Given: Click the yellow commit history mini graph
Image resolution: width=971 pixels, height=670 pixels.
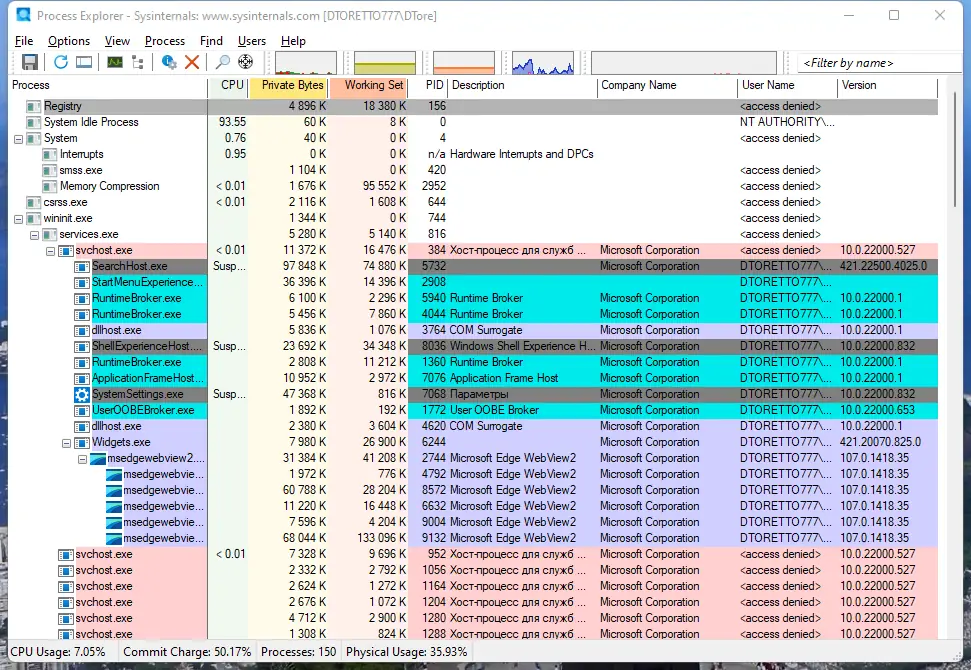Looking at the screenshot, I should click(x=385, y=63).
